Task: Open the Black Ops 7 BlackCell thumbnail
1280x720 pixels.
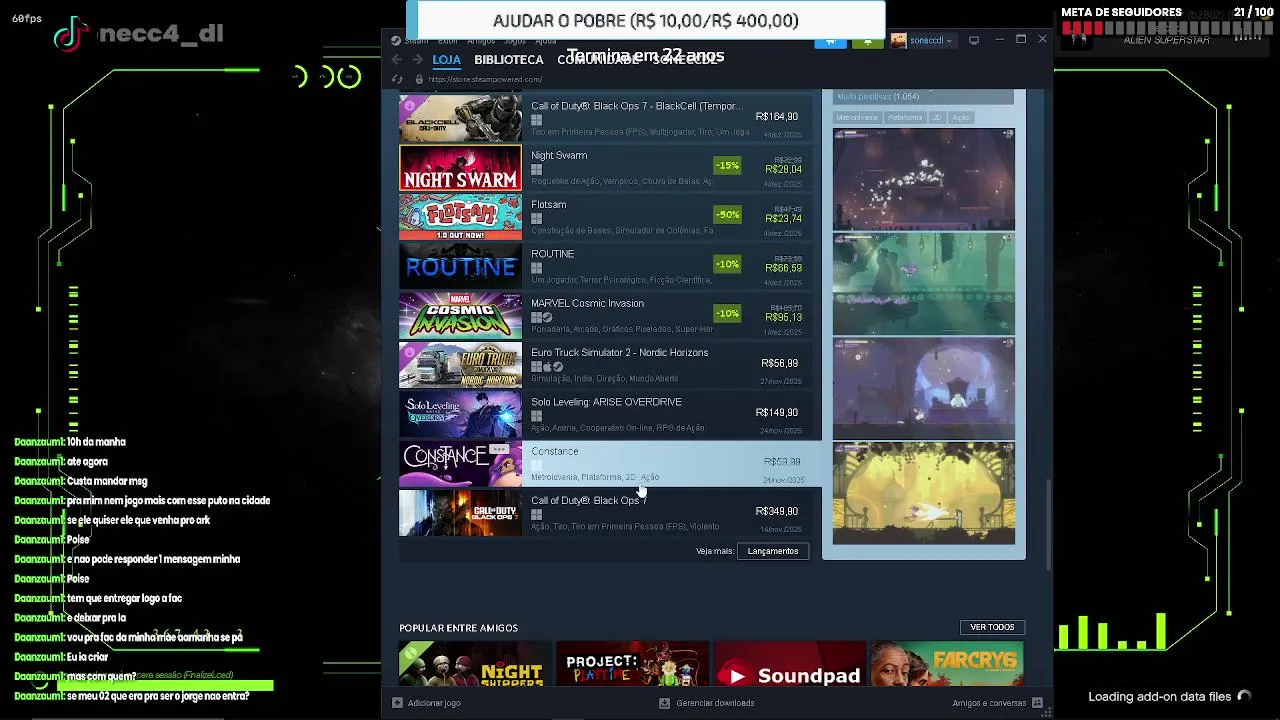Action: [x=460, y=118]
